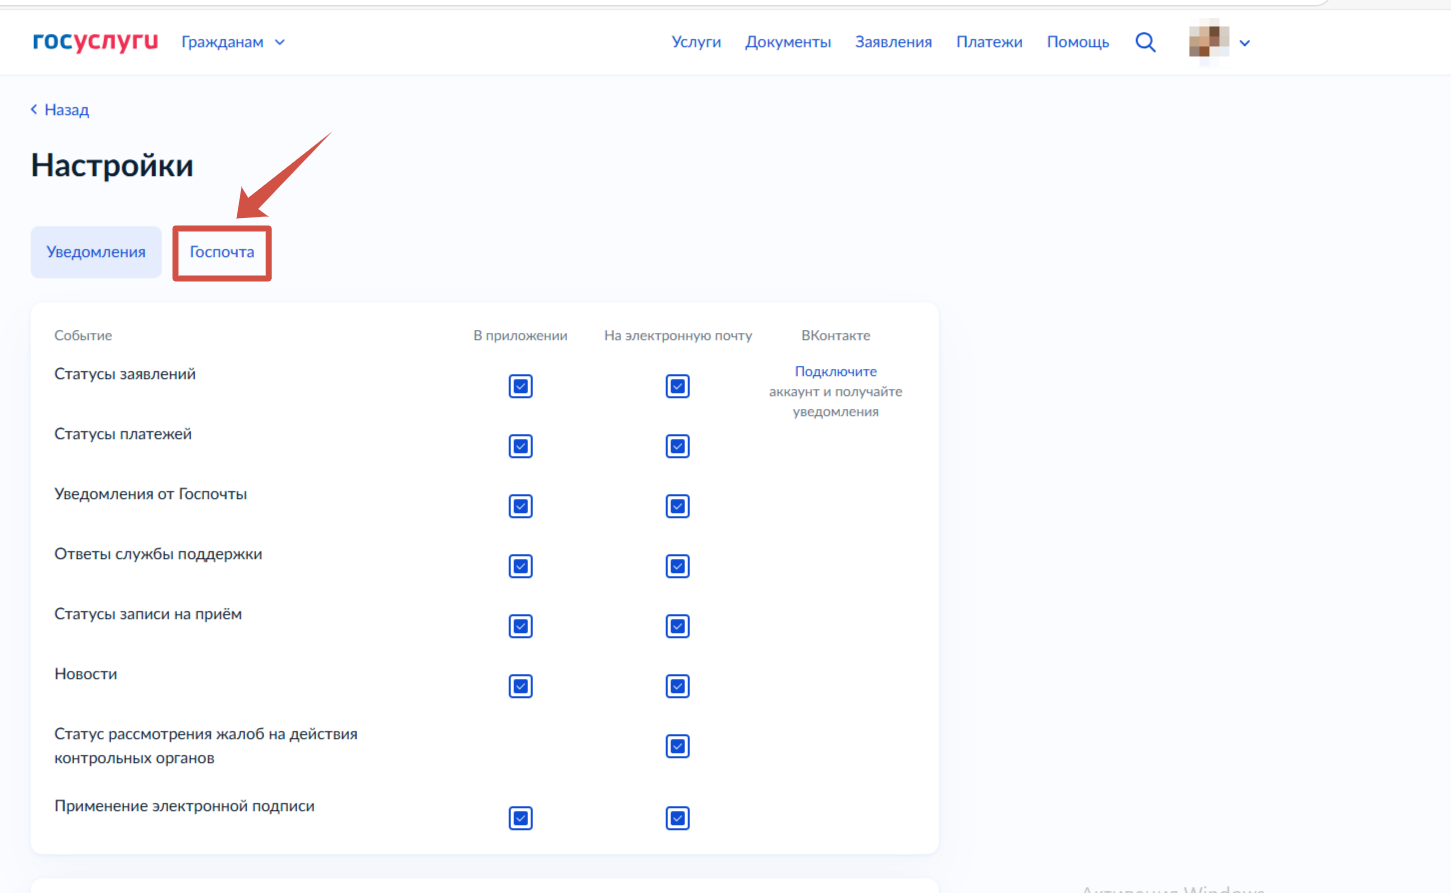The width and height of the screenshot is (1451, 893).
Task: Switch to the Госпочта tab
Action: click(x=222, y=252)
